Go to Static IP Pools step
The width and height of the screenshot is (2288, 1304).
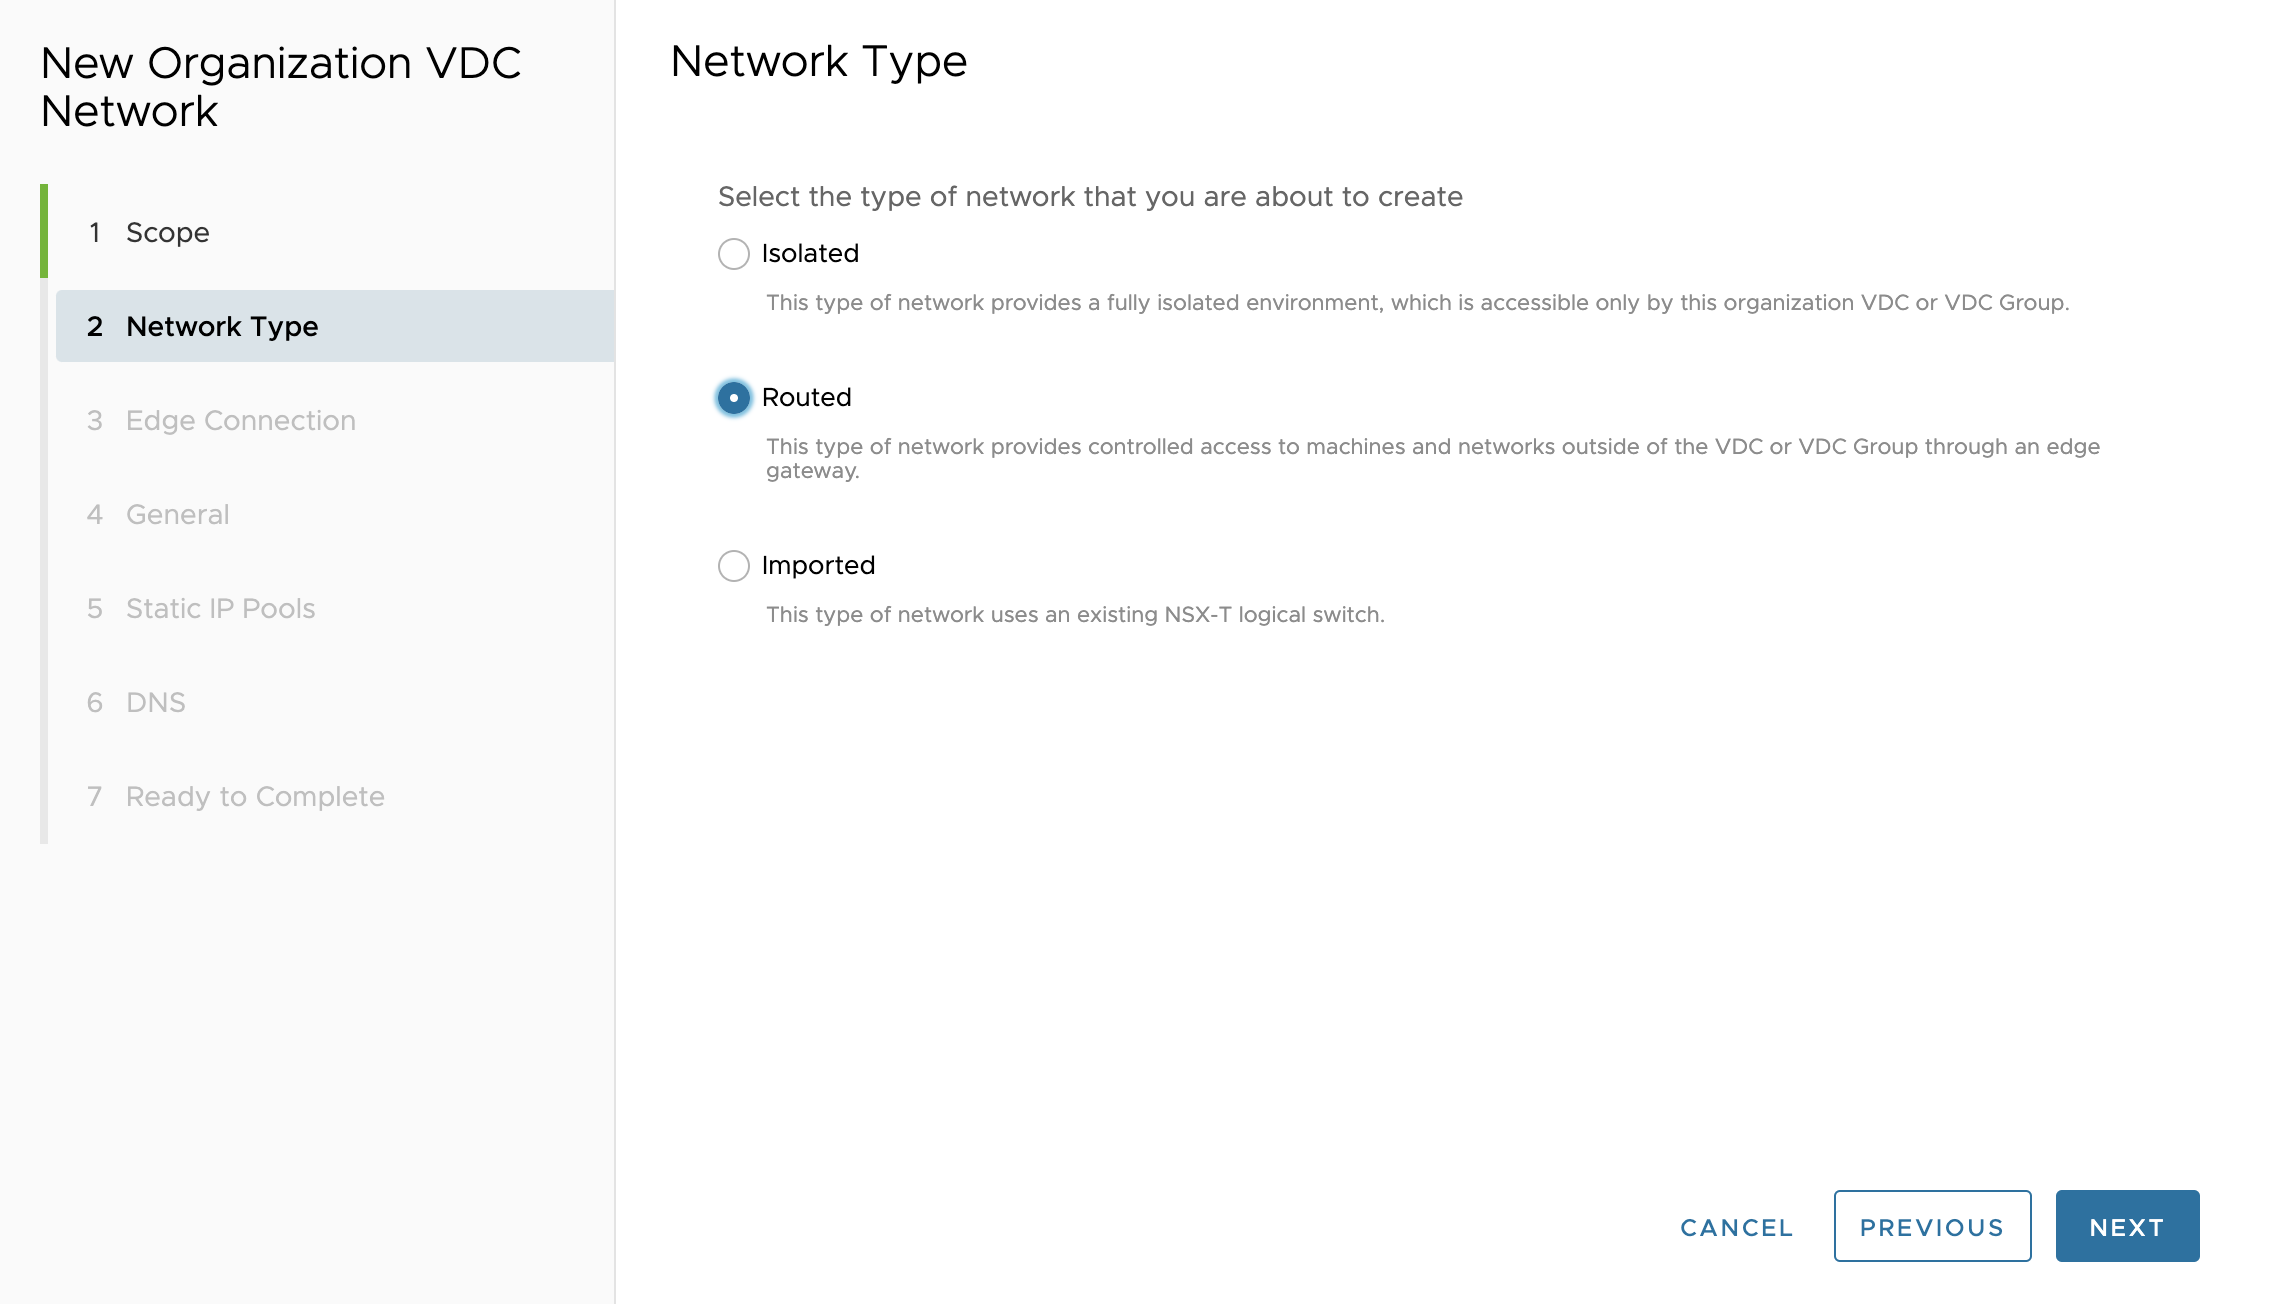(x=220, y=609)
